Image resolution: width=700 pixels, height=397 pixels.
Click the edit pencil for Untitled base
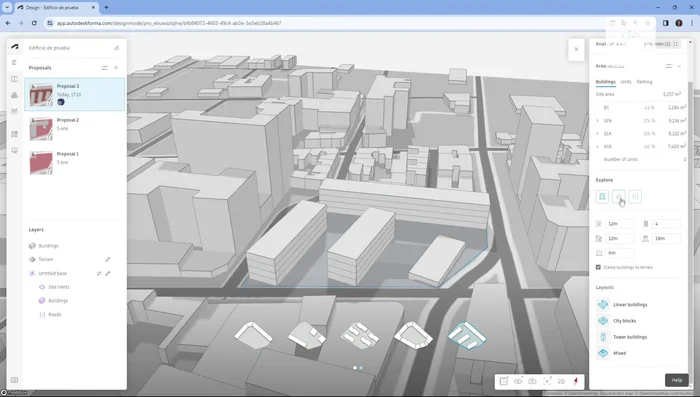[108, 273]
